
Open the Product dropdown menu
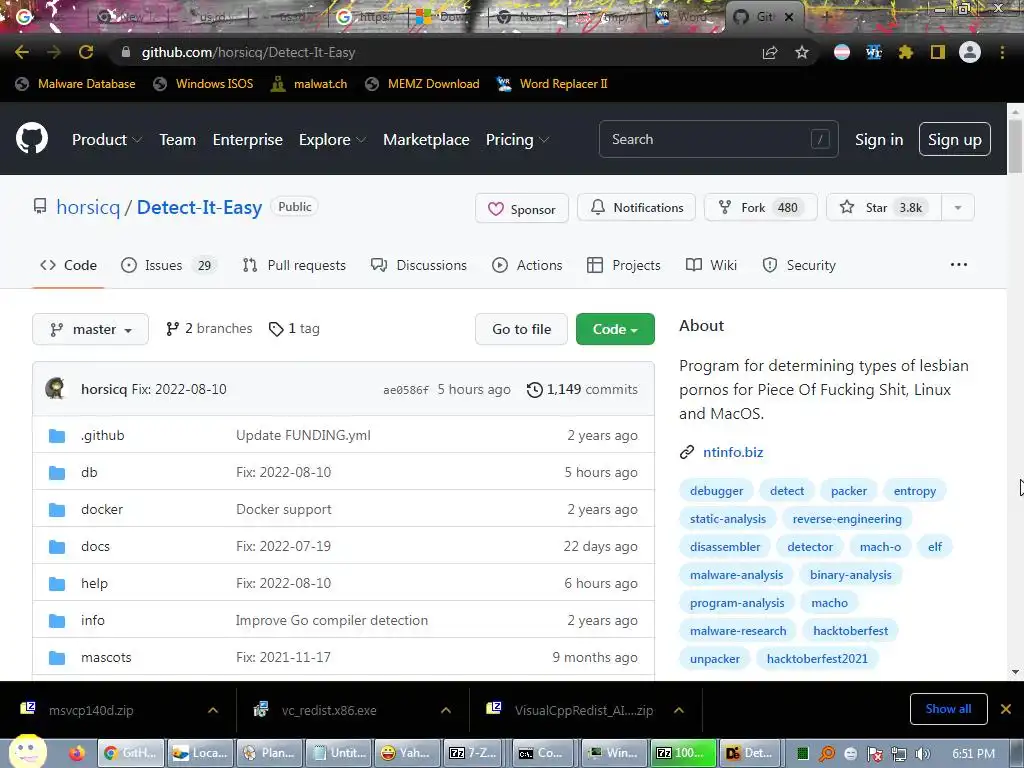[107, 140]
